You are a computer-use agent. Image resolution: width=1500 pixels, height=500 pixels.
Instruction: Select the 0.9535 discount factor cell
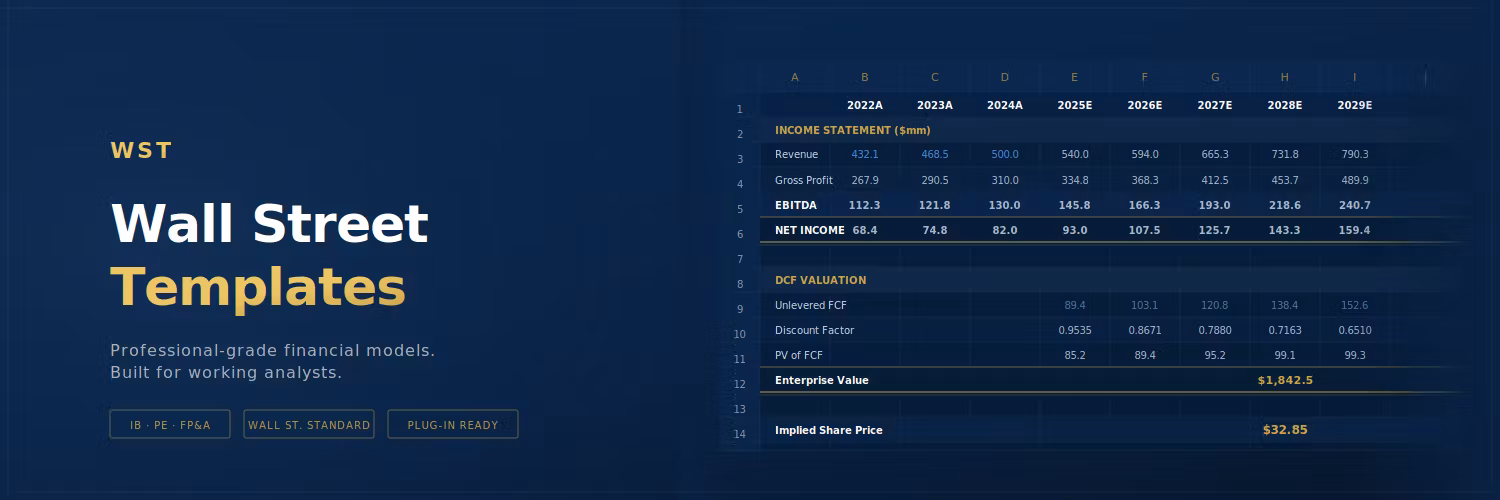[x=1075, y=330]
